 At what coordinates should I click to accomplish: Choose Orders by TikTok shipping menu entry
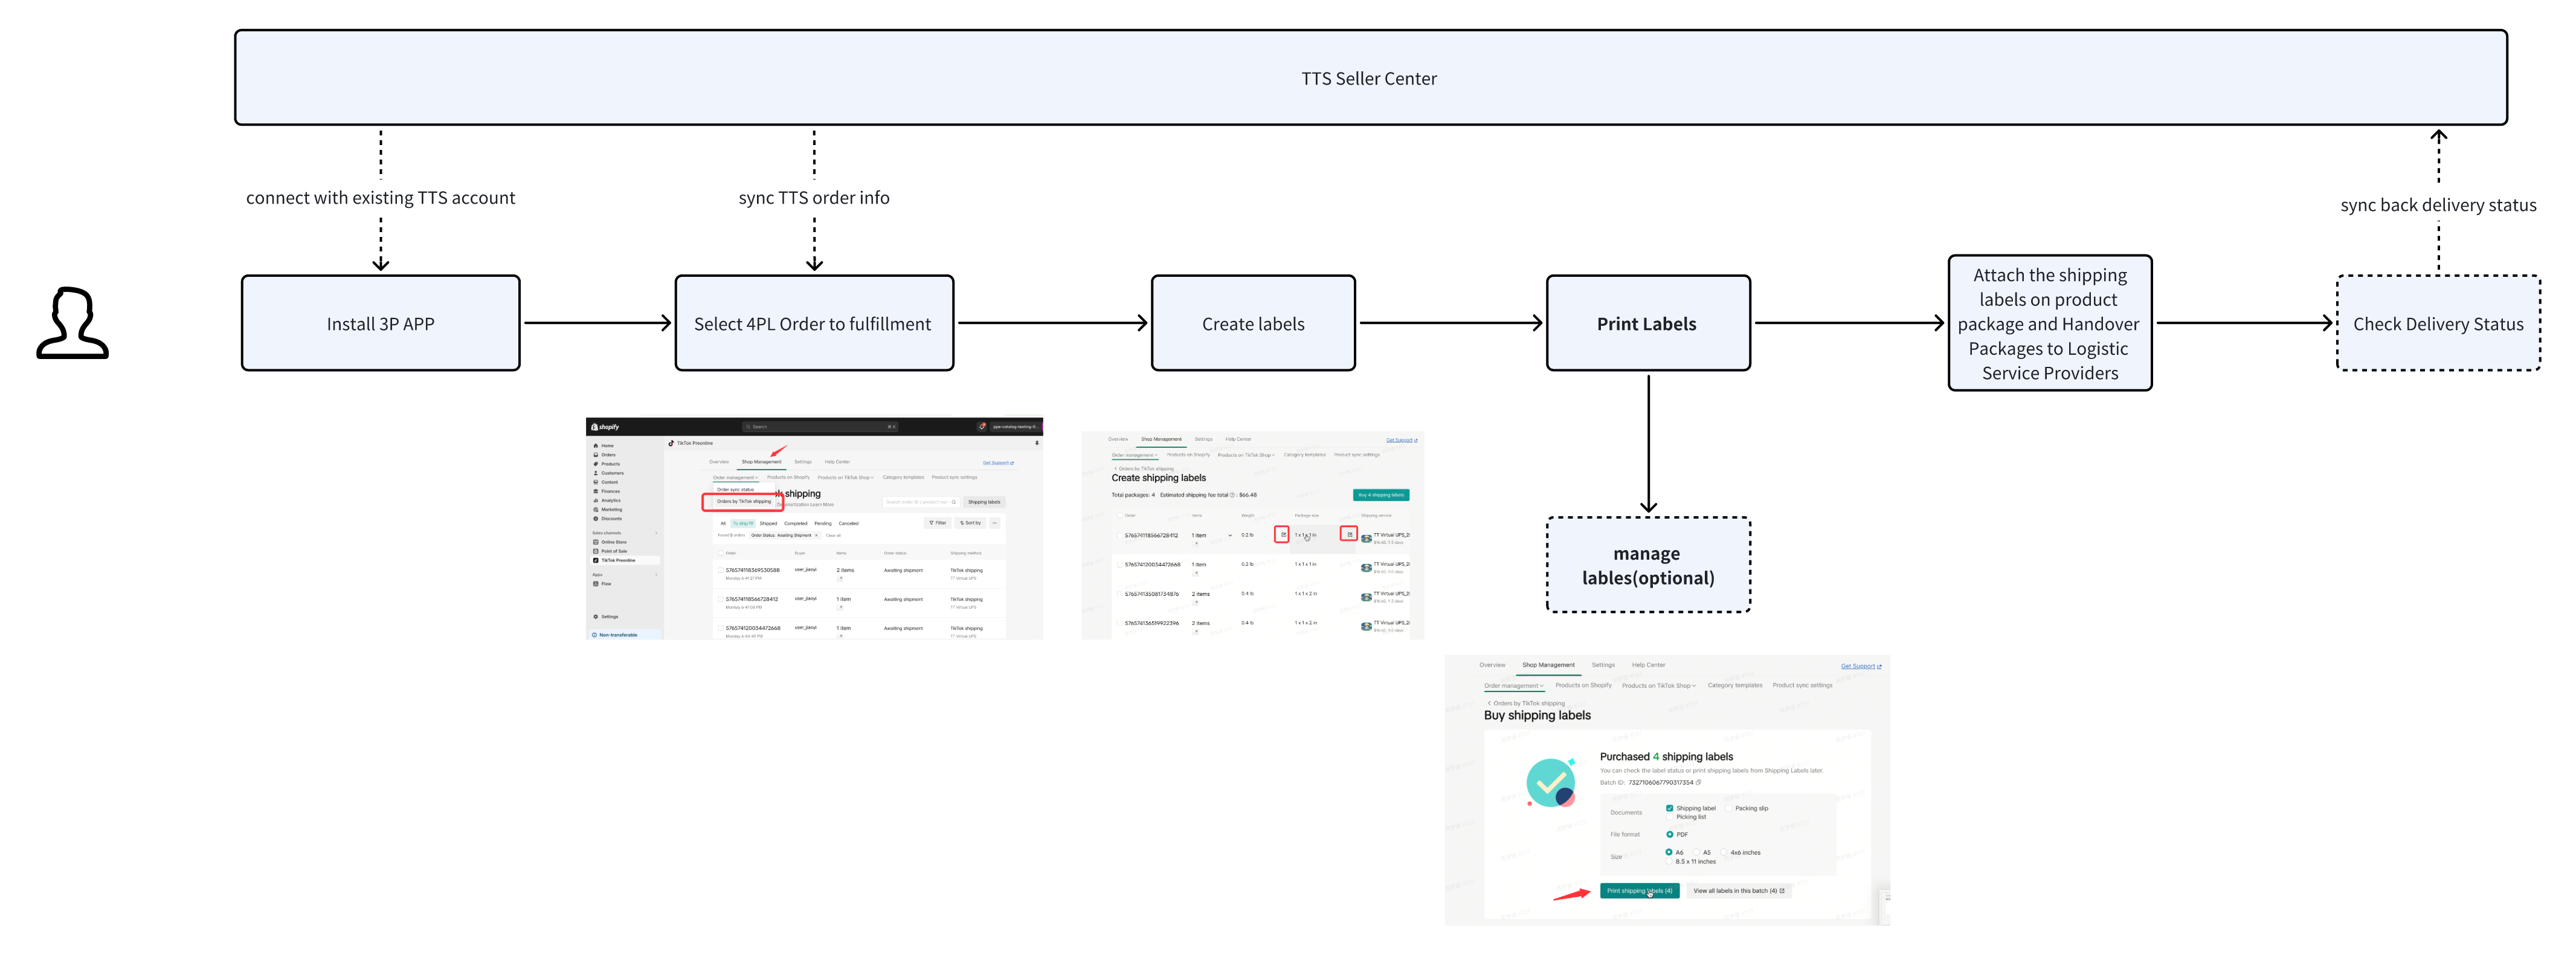743,501
